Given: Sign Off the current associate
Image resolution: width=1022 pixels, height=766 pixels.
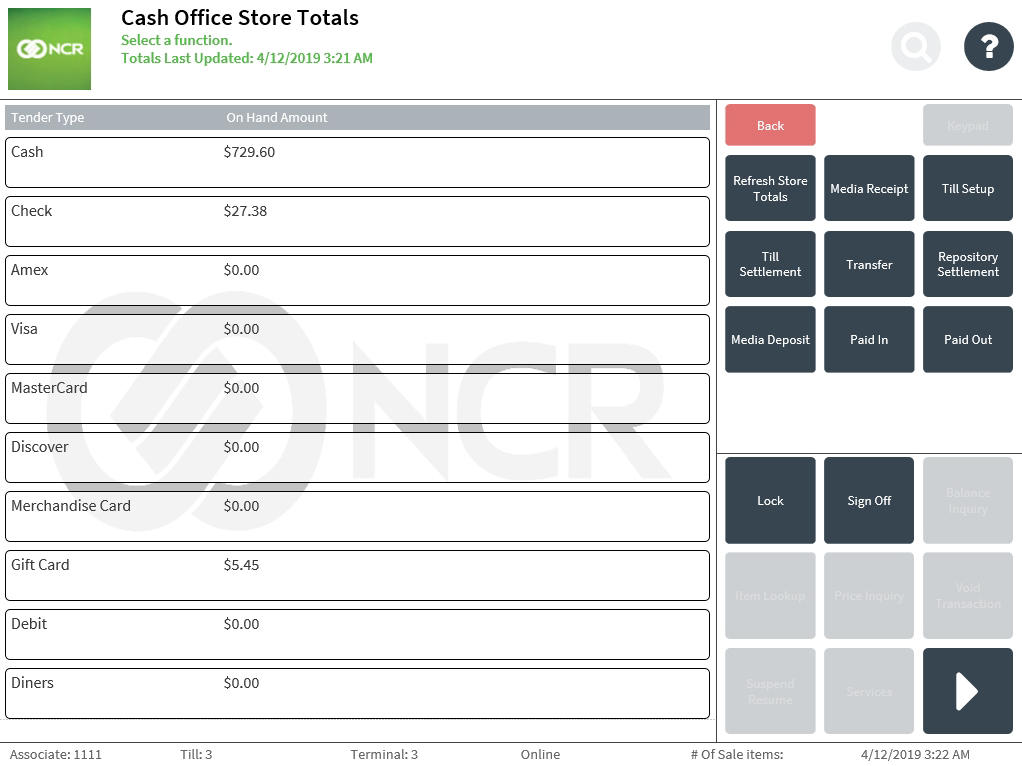Looking at the screenshot, I should [x=868, y=500].
